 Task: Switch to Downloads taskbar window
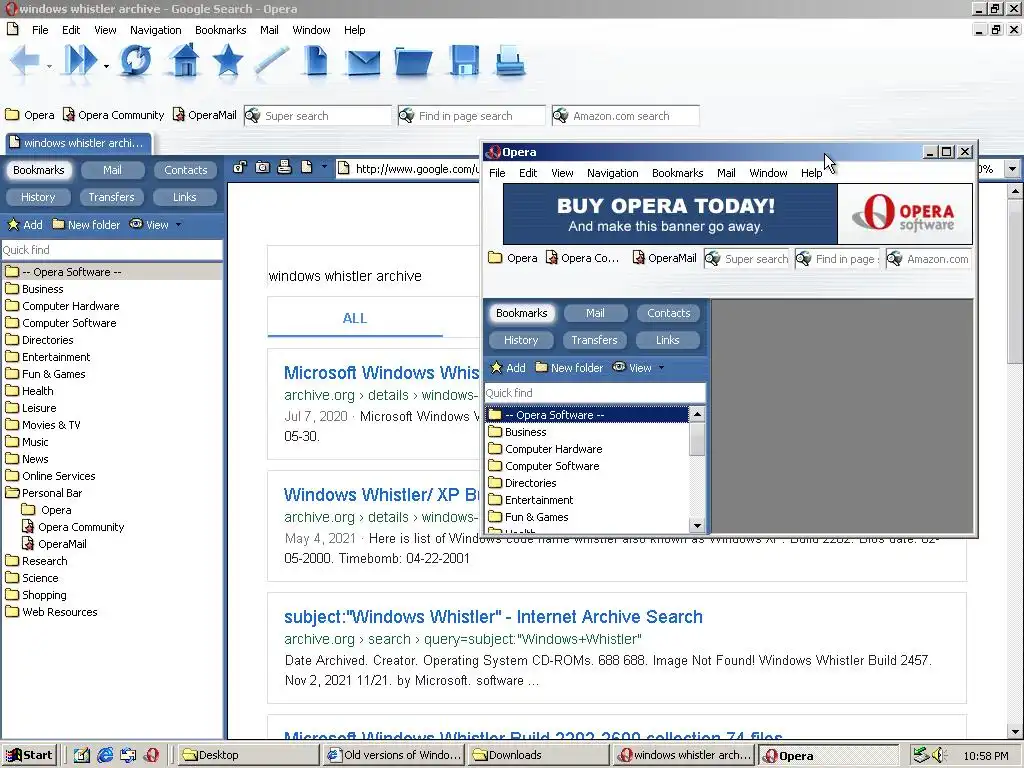(x=539, y=755)
